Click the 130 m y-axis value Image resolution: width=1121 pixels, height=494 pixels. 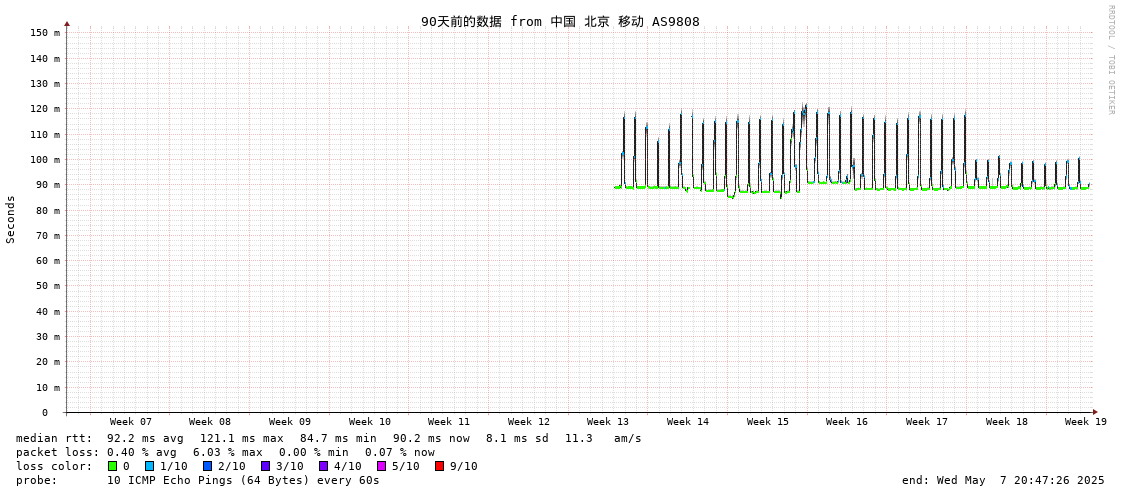[46, 84]
